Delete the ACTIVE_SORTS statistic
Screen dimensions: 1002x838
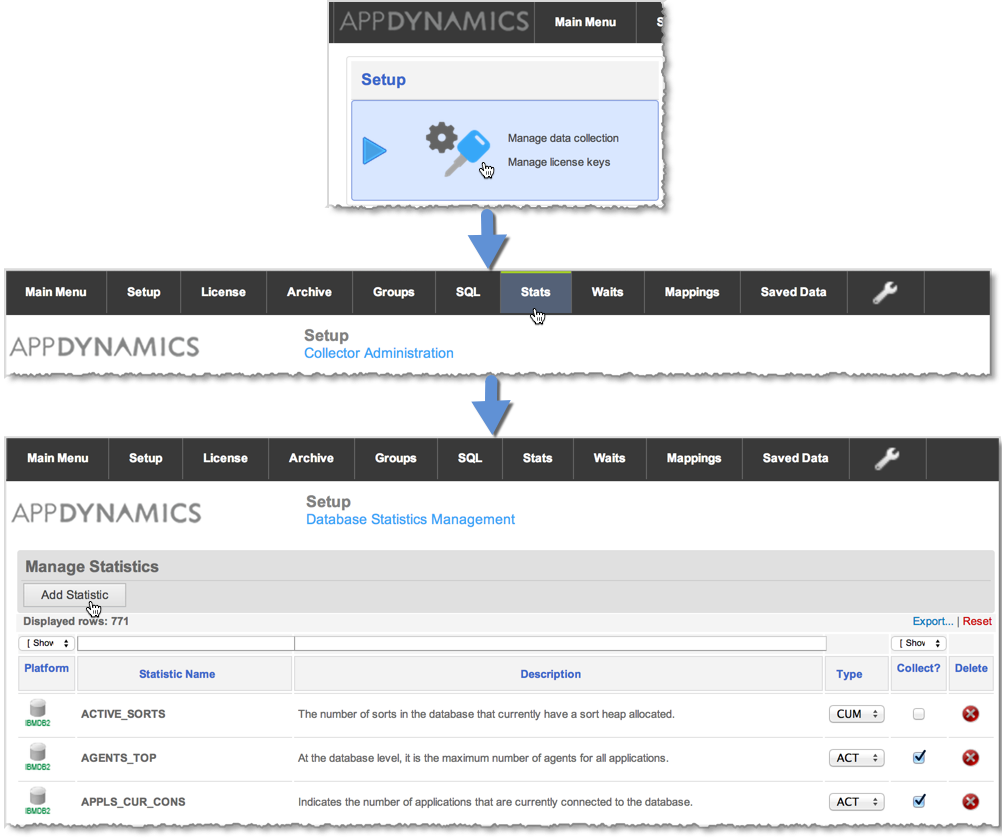(x=970, y=714)
